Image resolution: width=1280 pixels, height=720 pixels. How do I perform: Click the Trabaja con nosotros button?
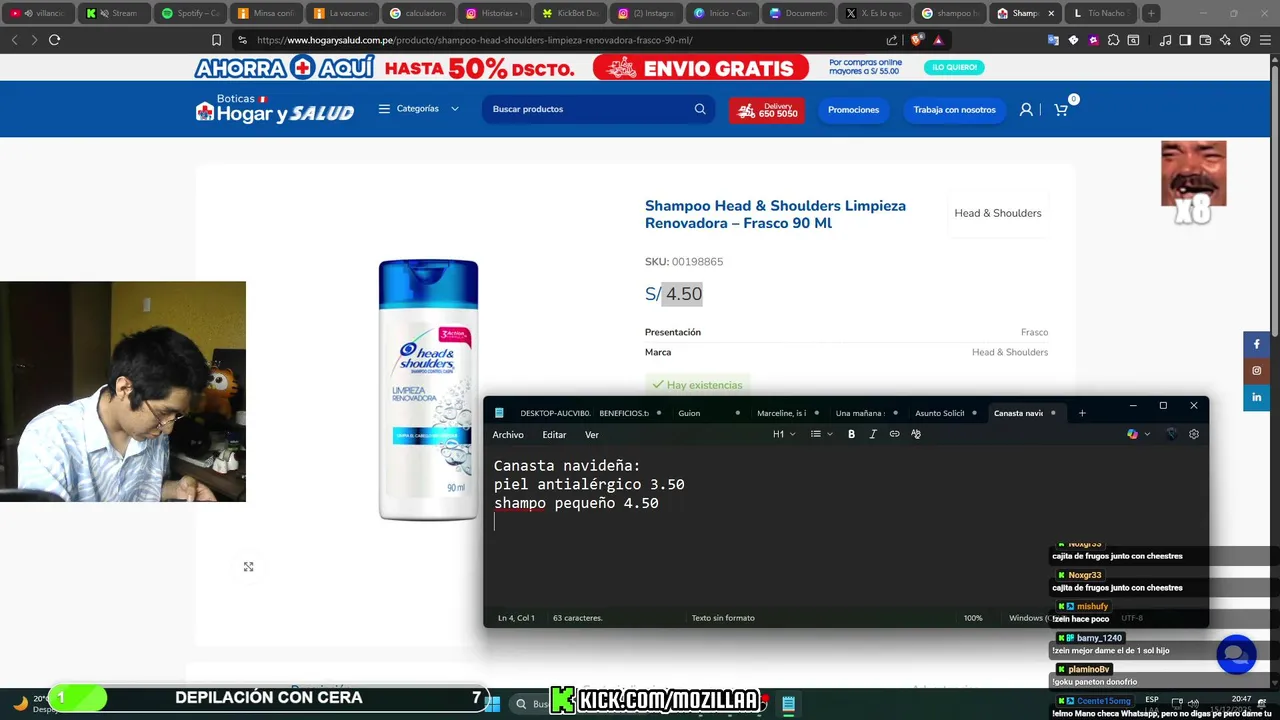(x=954, y=110)
